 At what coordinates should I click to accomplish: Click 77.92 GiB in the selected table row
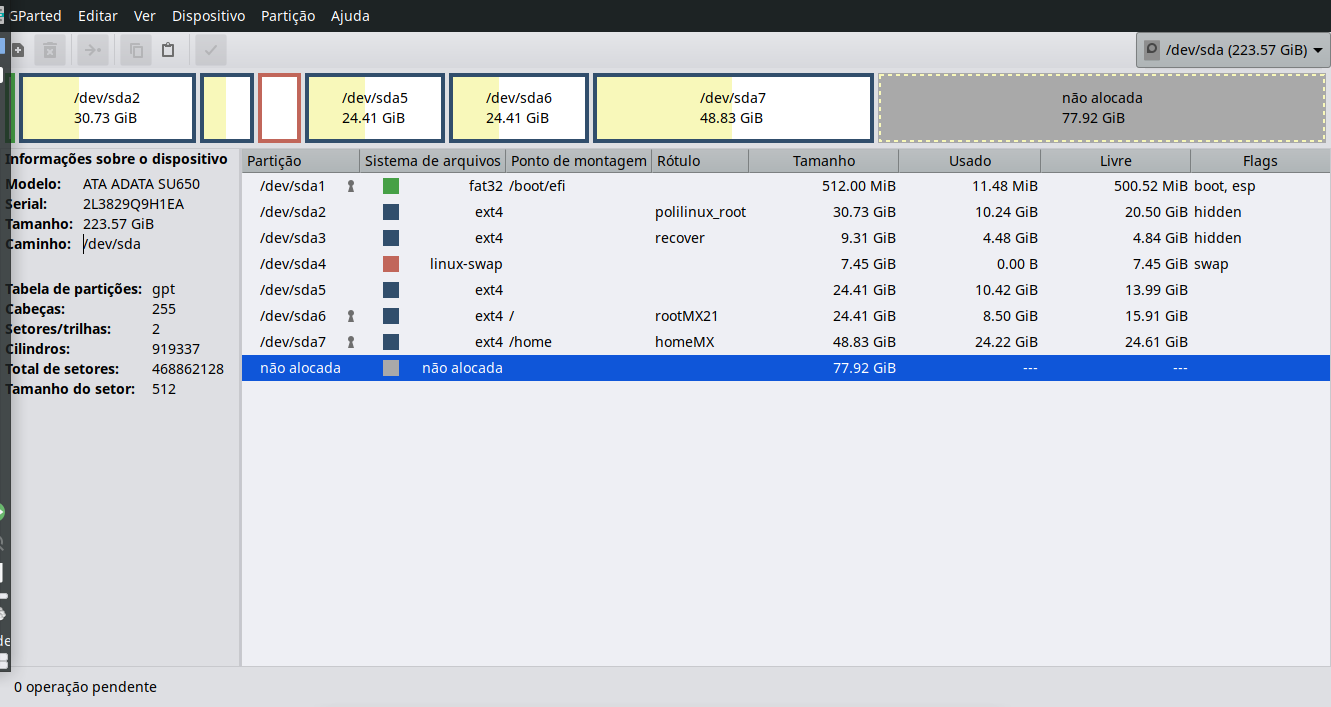(x=864, y=368)
